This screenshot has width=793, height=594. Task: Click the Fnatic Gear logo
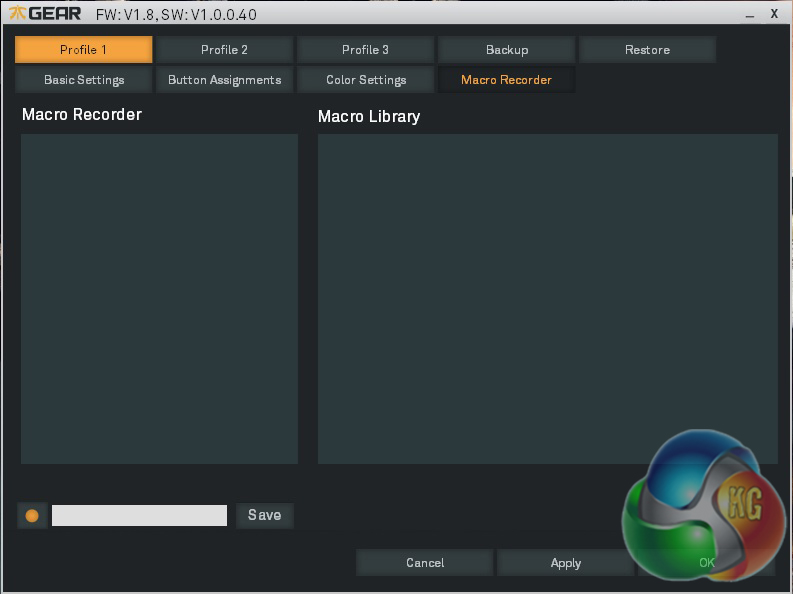point(45,14)
